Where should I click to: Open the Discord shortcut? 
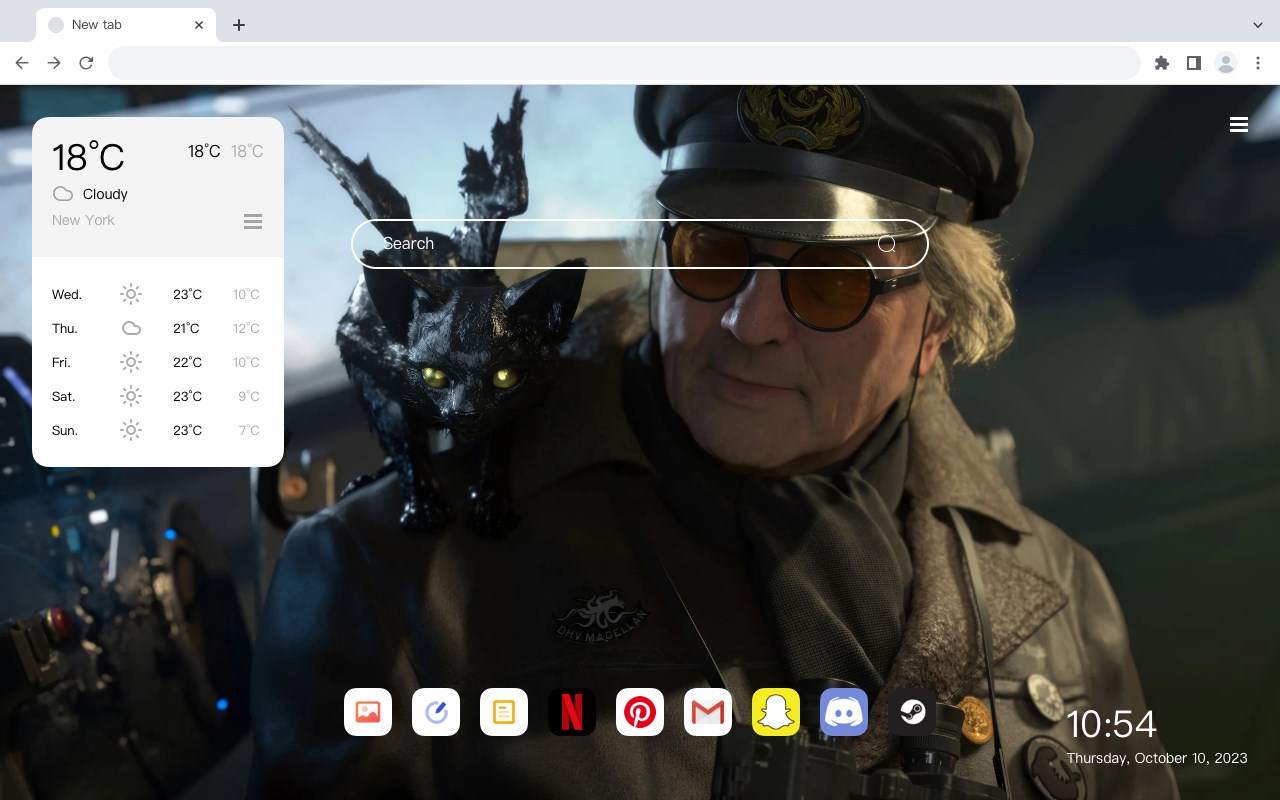point(844,712)
